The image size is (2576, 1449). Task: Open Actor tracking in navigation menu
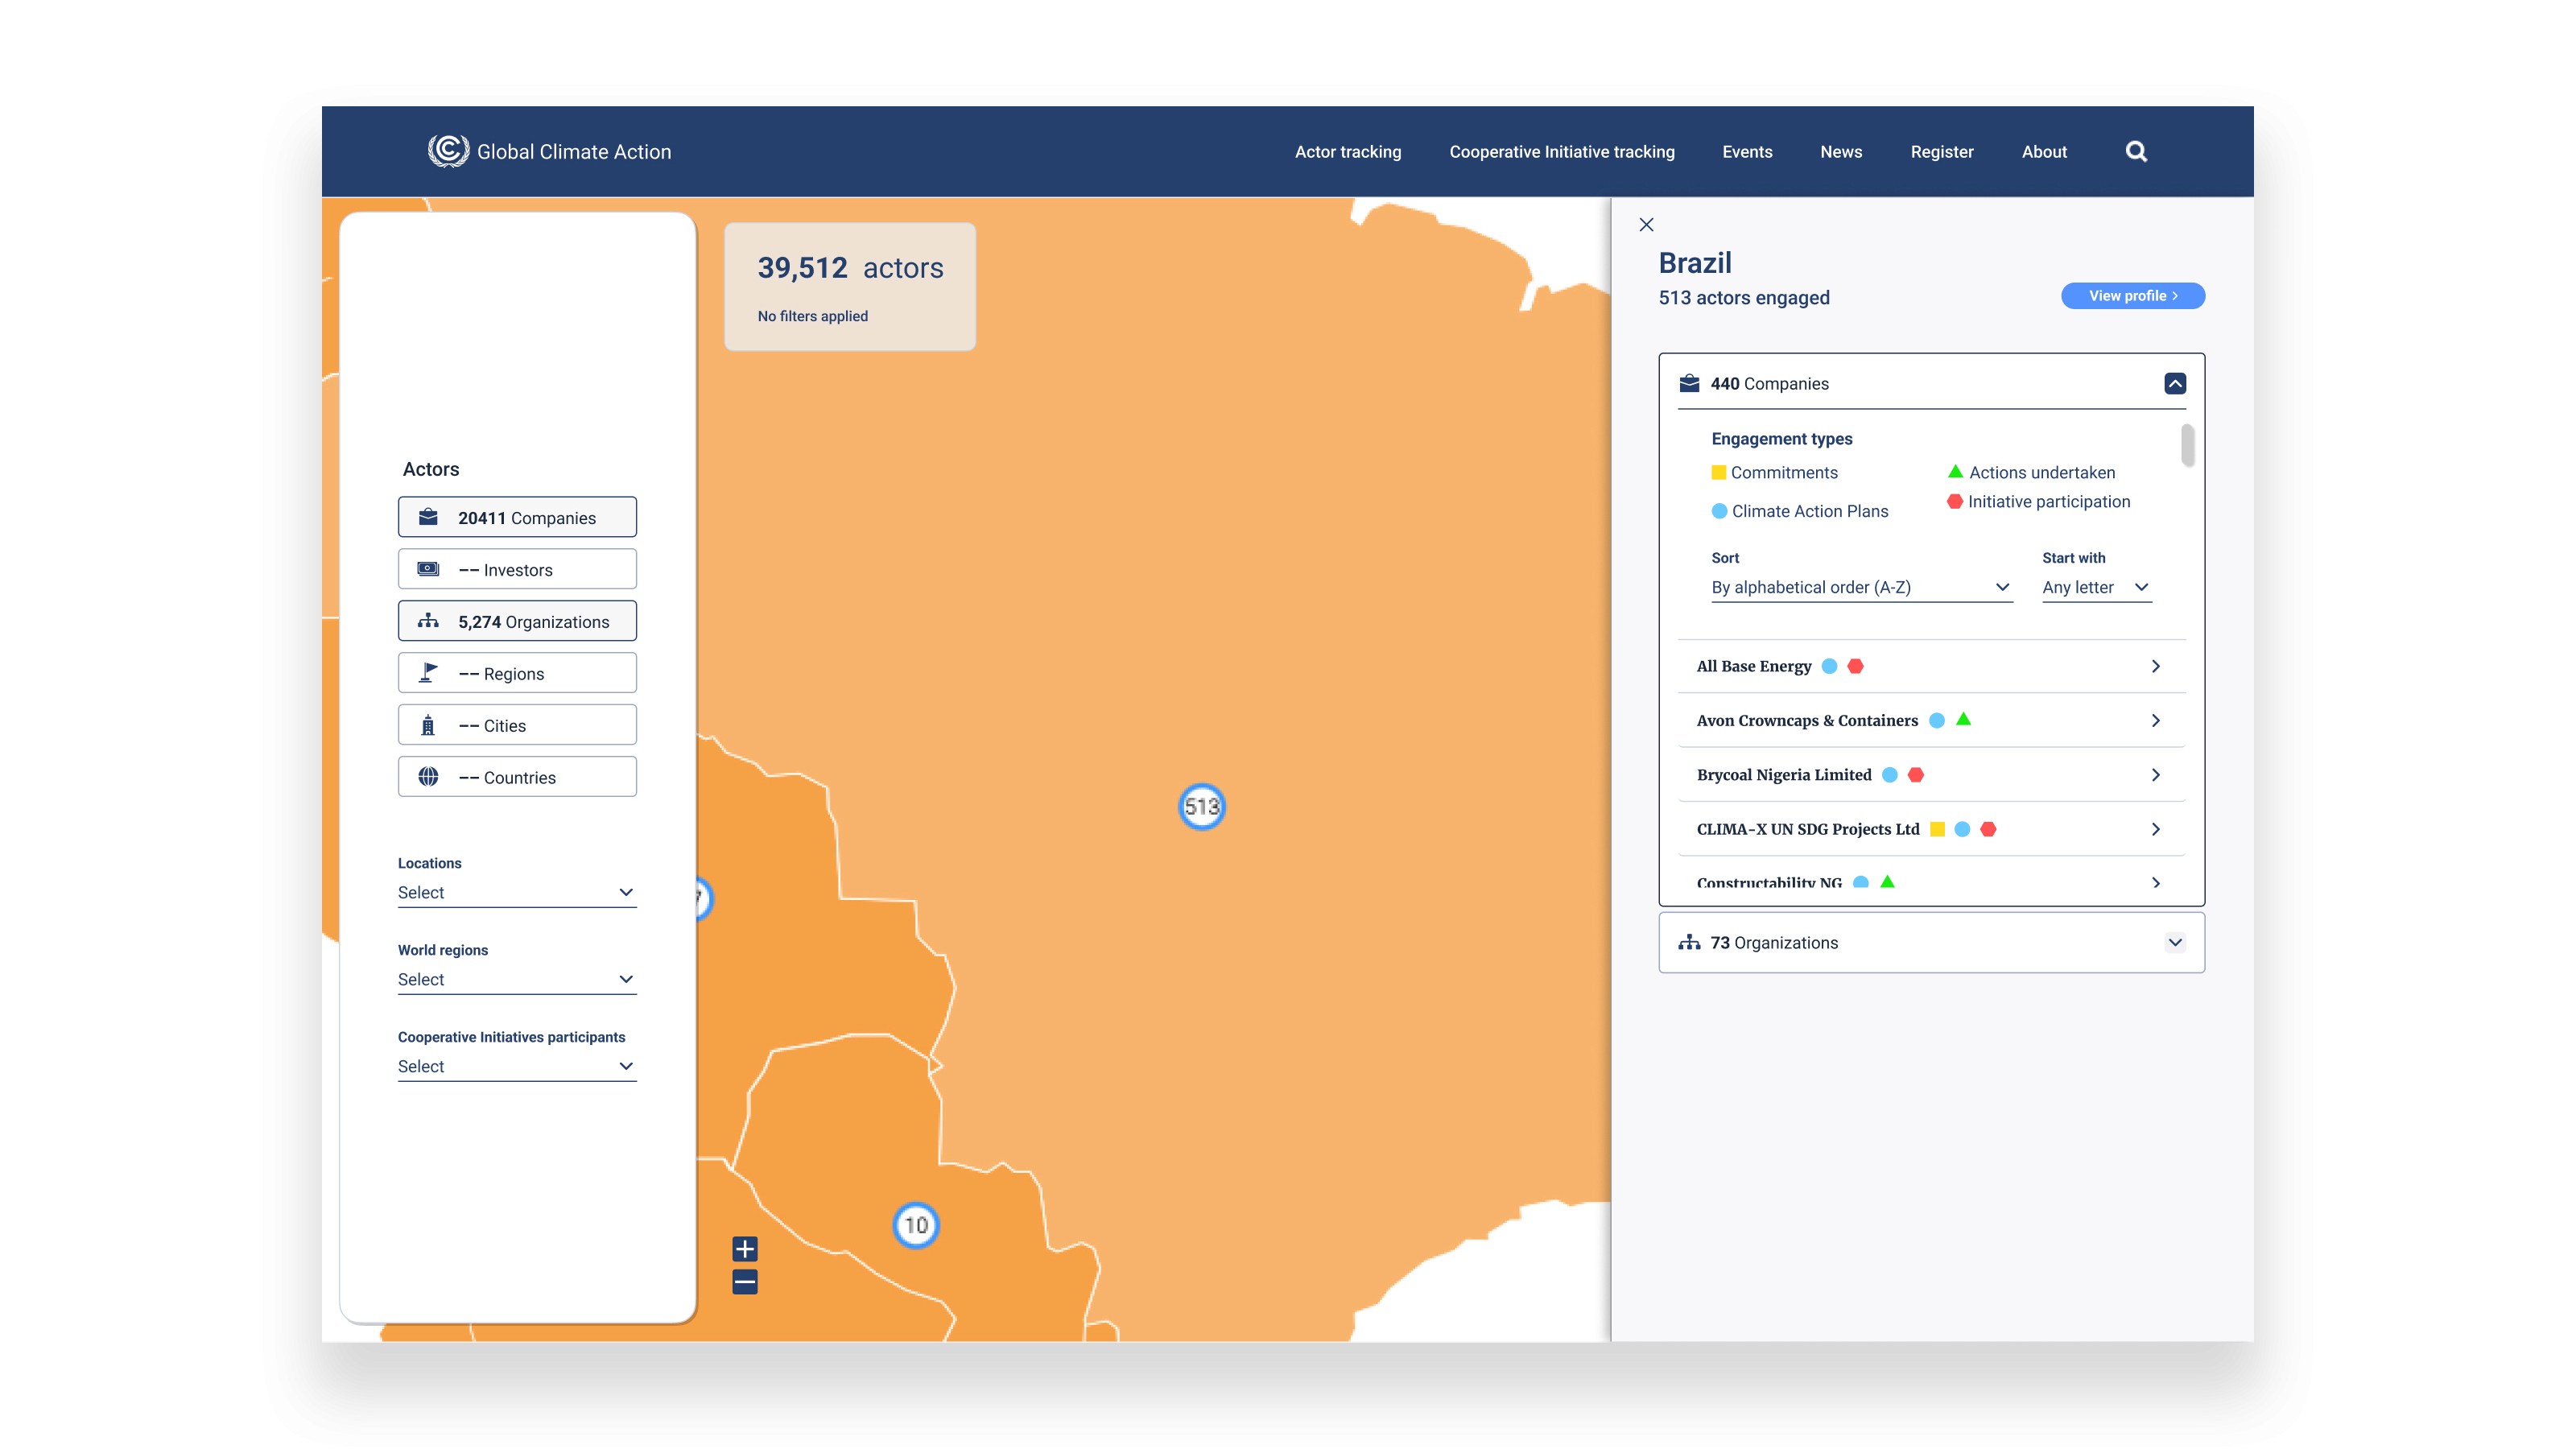coord(1347,152)
